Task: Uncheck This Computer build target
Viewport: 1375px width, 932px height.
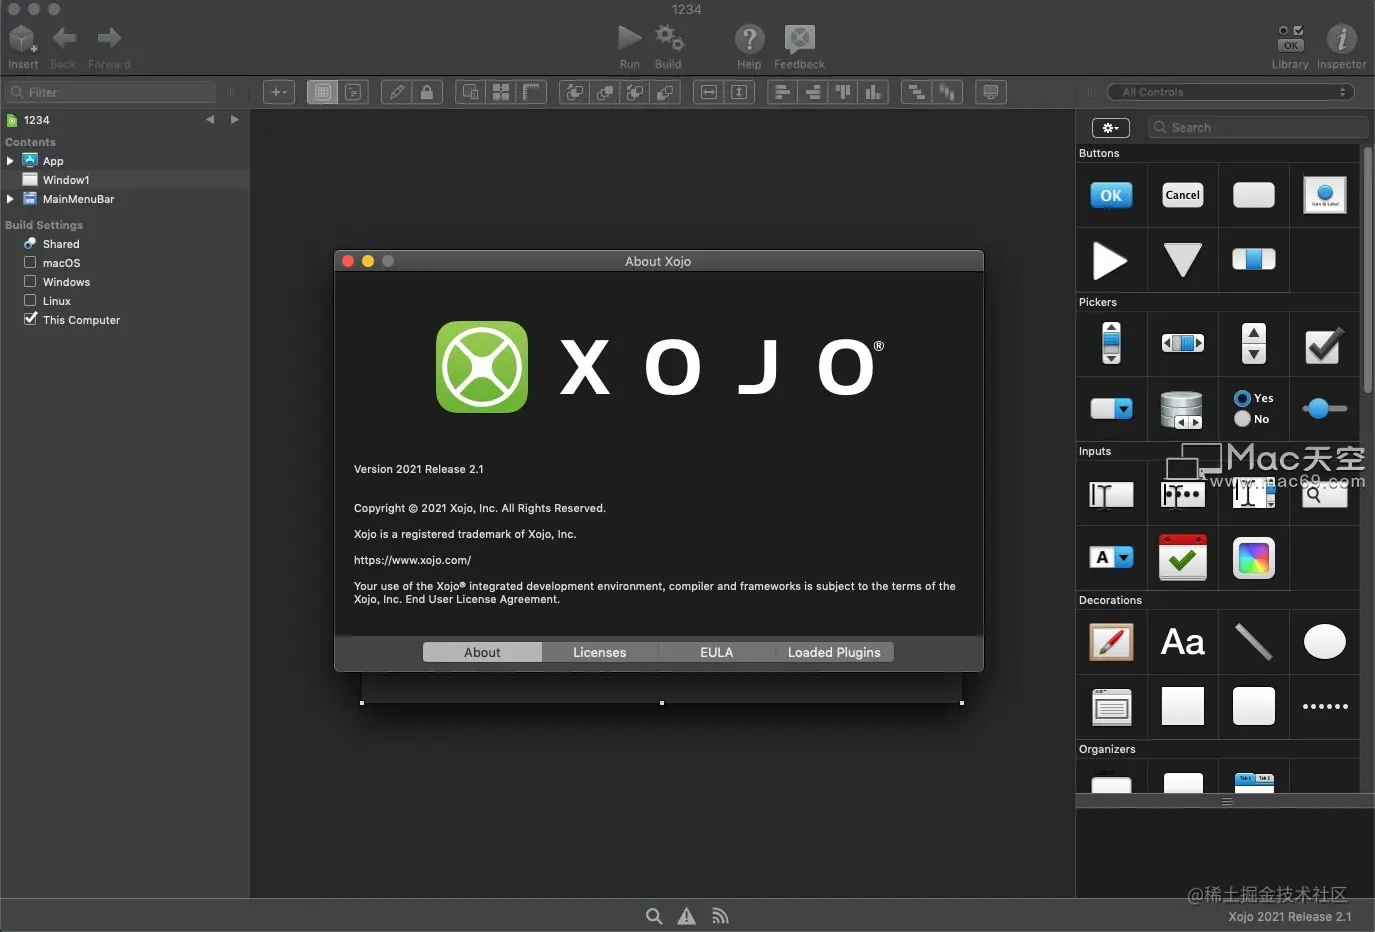Action: pyautogui.click(x=30, y=319)
